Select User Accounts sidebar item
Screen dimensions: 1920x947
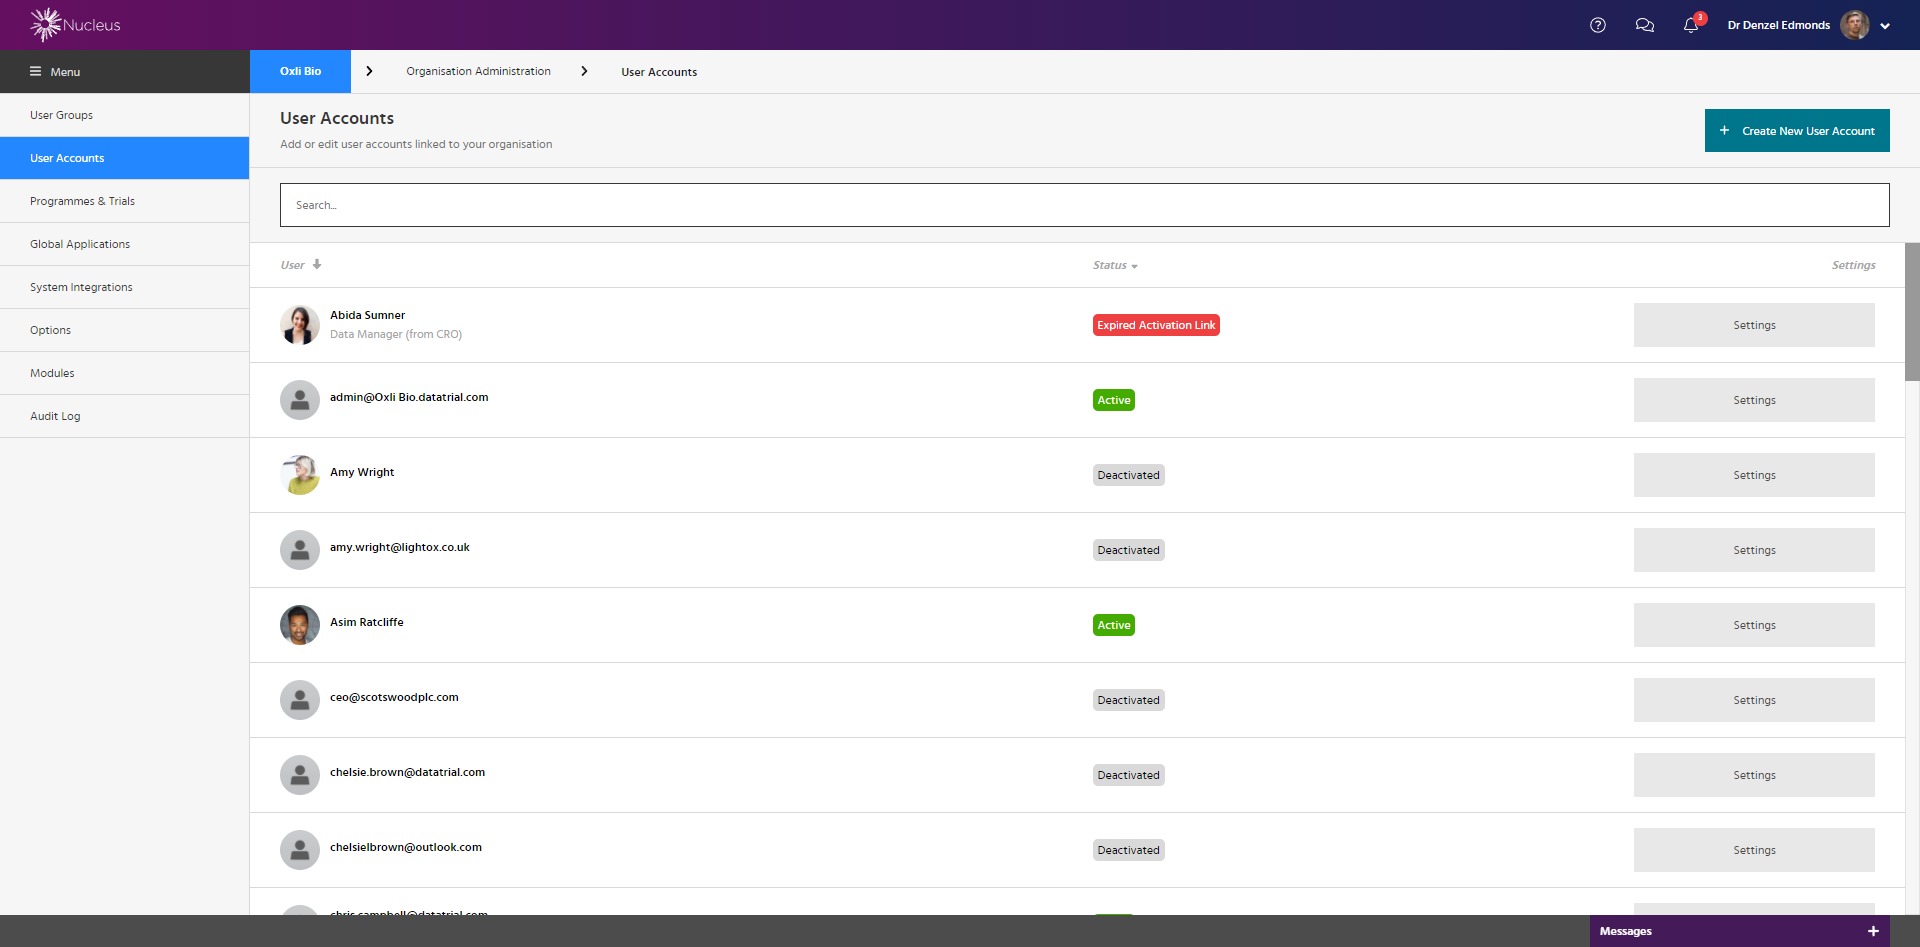(124, 158)
